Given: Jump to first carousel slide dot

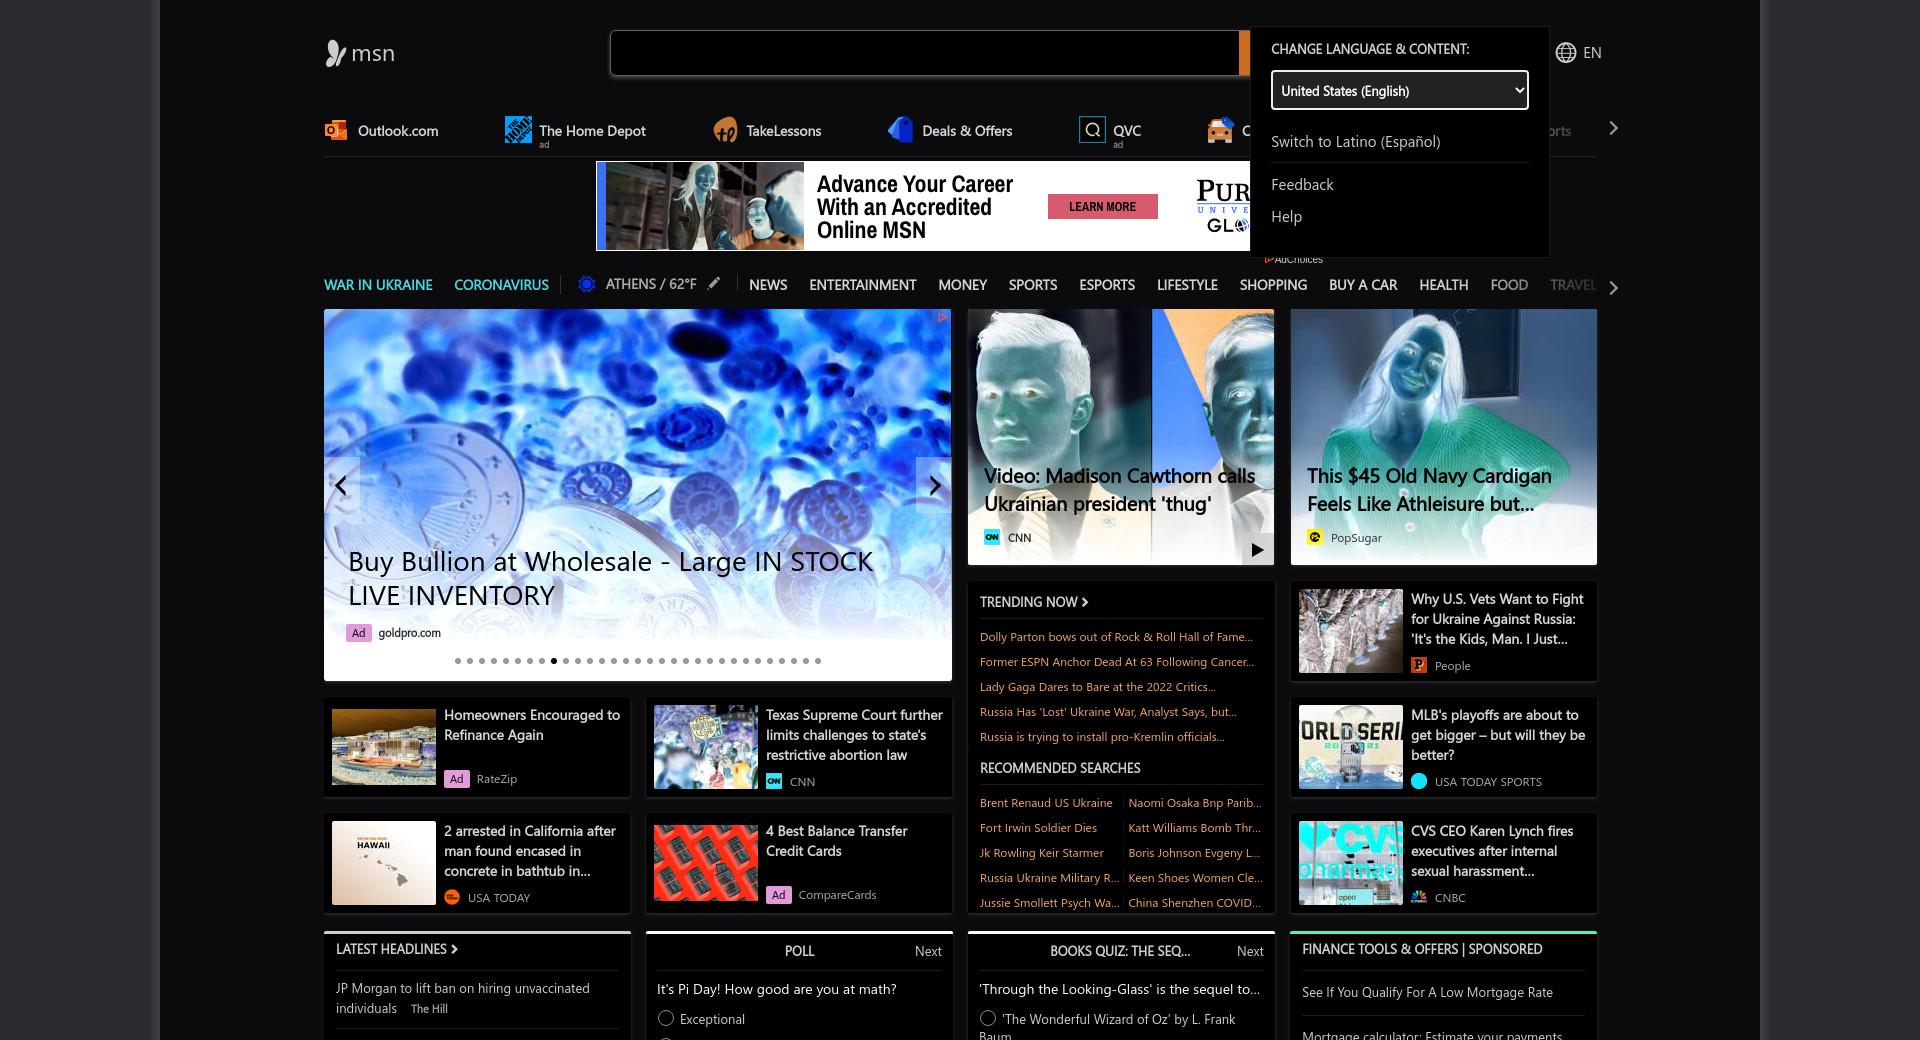Looking at the screenshot, I should 458,661.
